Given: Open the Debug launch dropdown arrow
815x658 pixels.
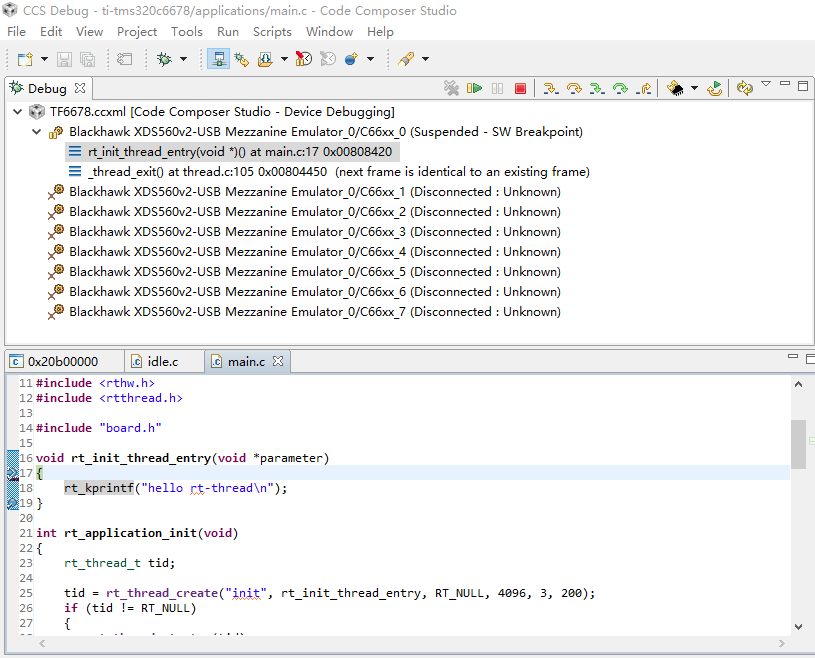Looking at the screenshot, I should (x=183, y=60).
